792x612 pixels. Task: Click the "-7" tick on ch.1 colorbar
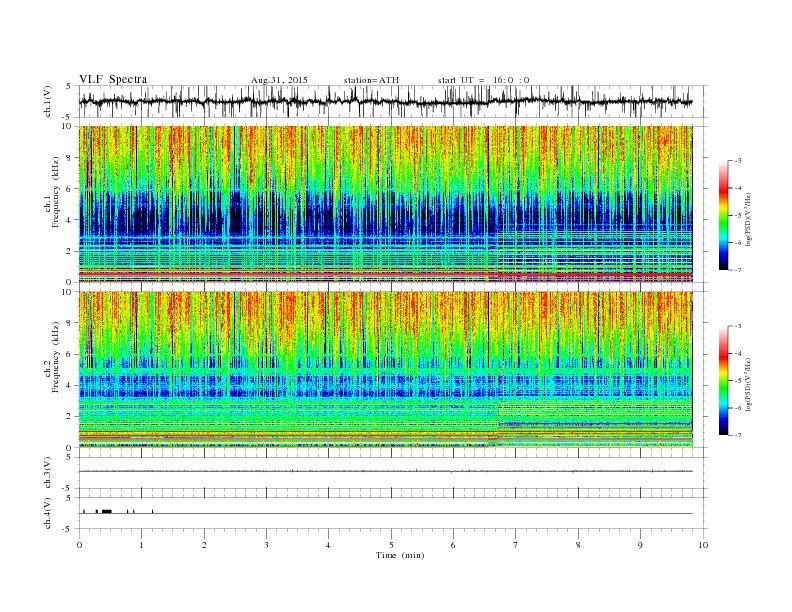(x=738, y=270)
